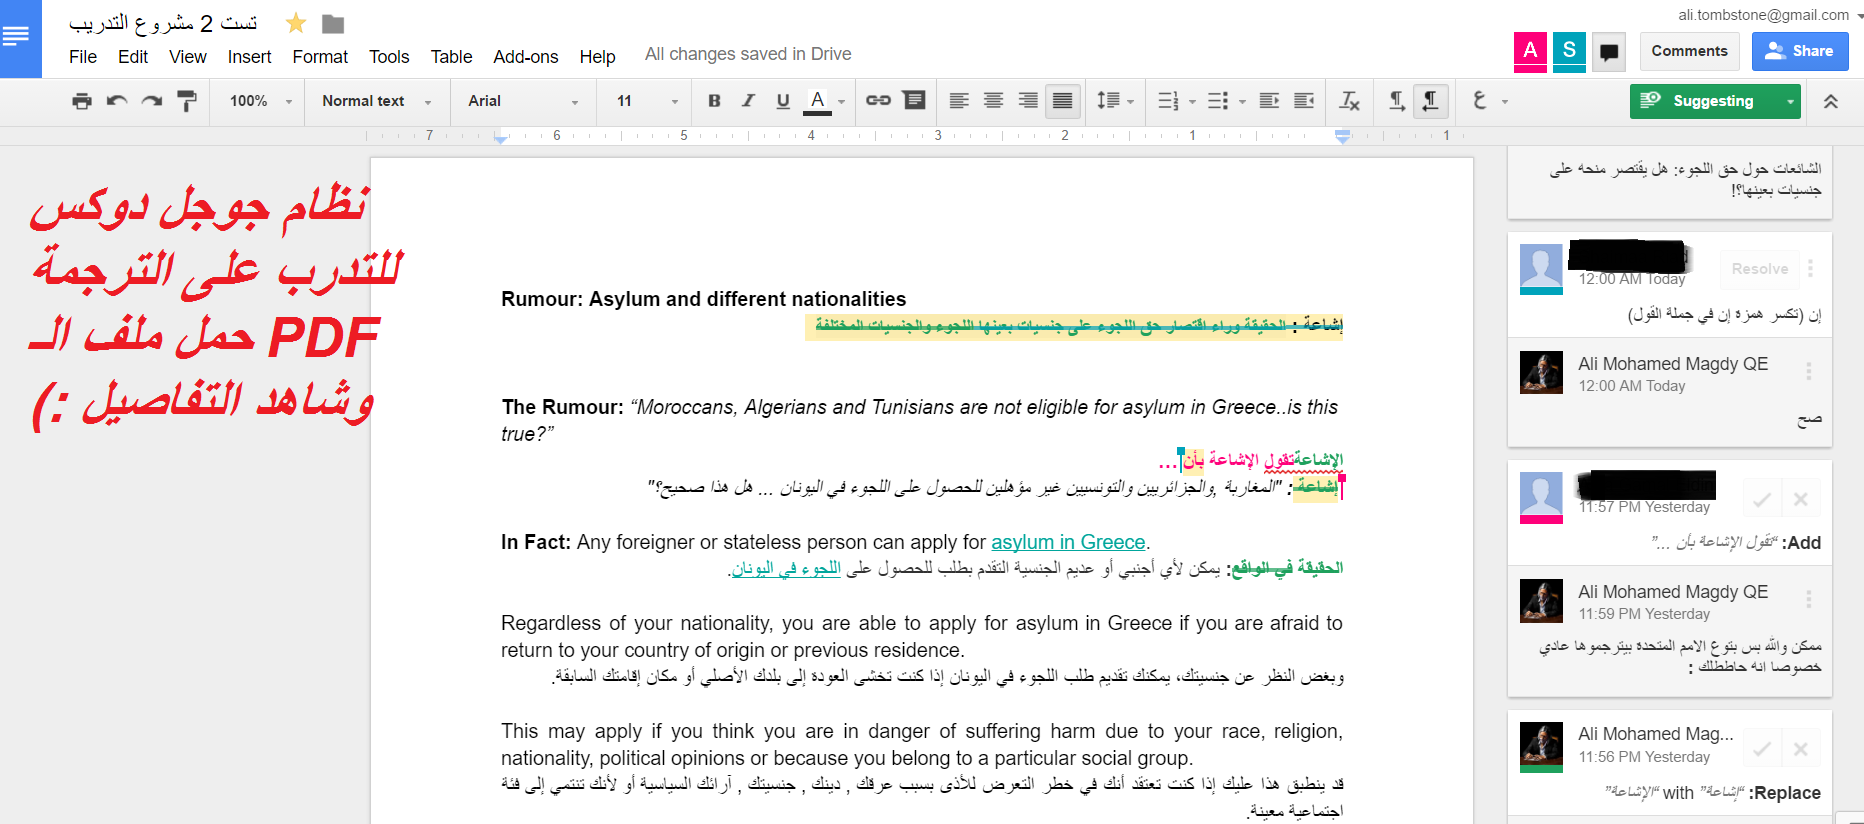Clear formatting from selection
Screen dimensions: 1864x824
click(1349, 101)
